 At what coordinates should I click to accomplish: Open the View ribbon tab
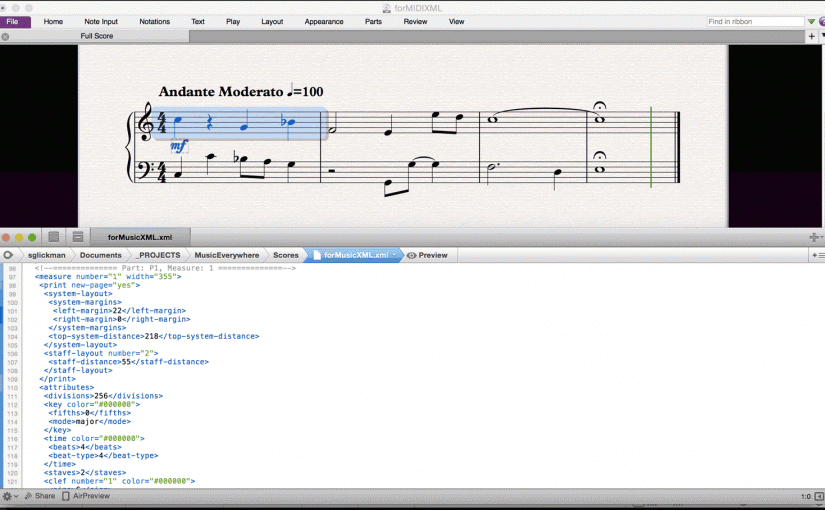tap(456, 22)
